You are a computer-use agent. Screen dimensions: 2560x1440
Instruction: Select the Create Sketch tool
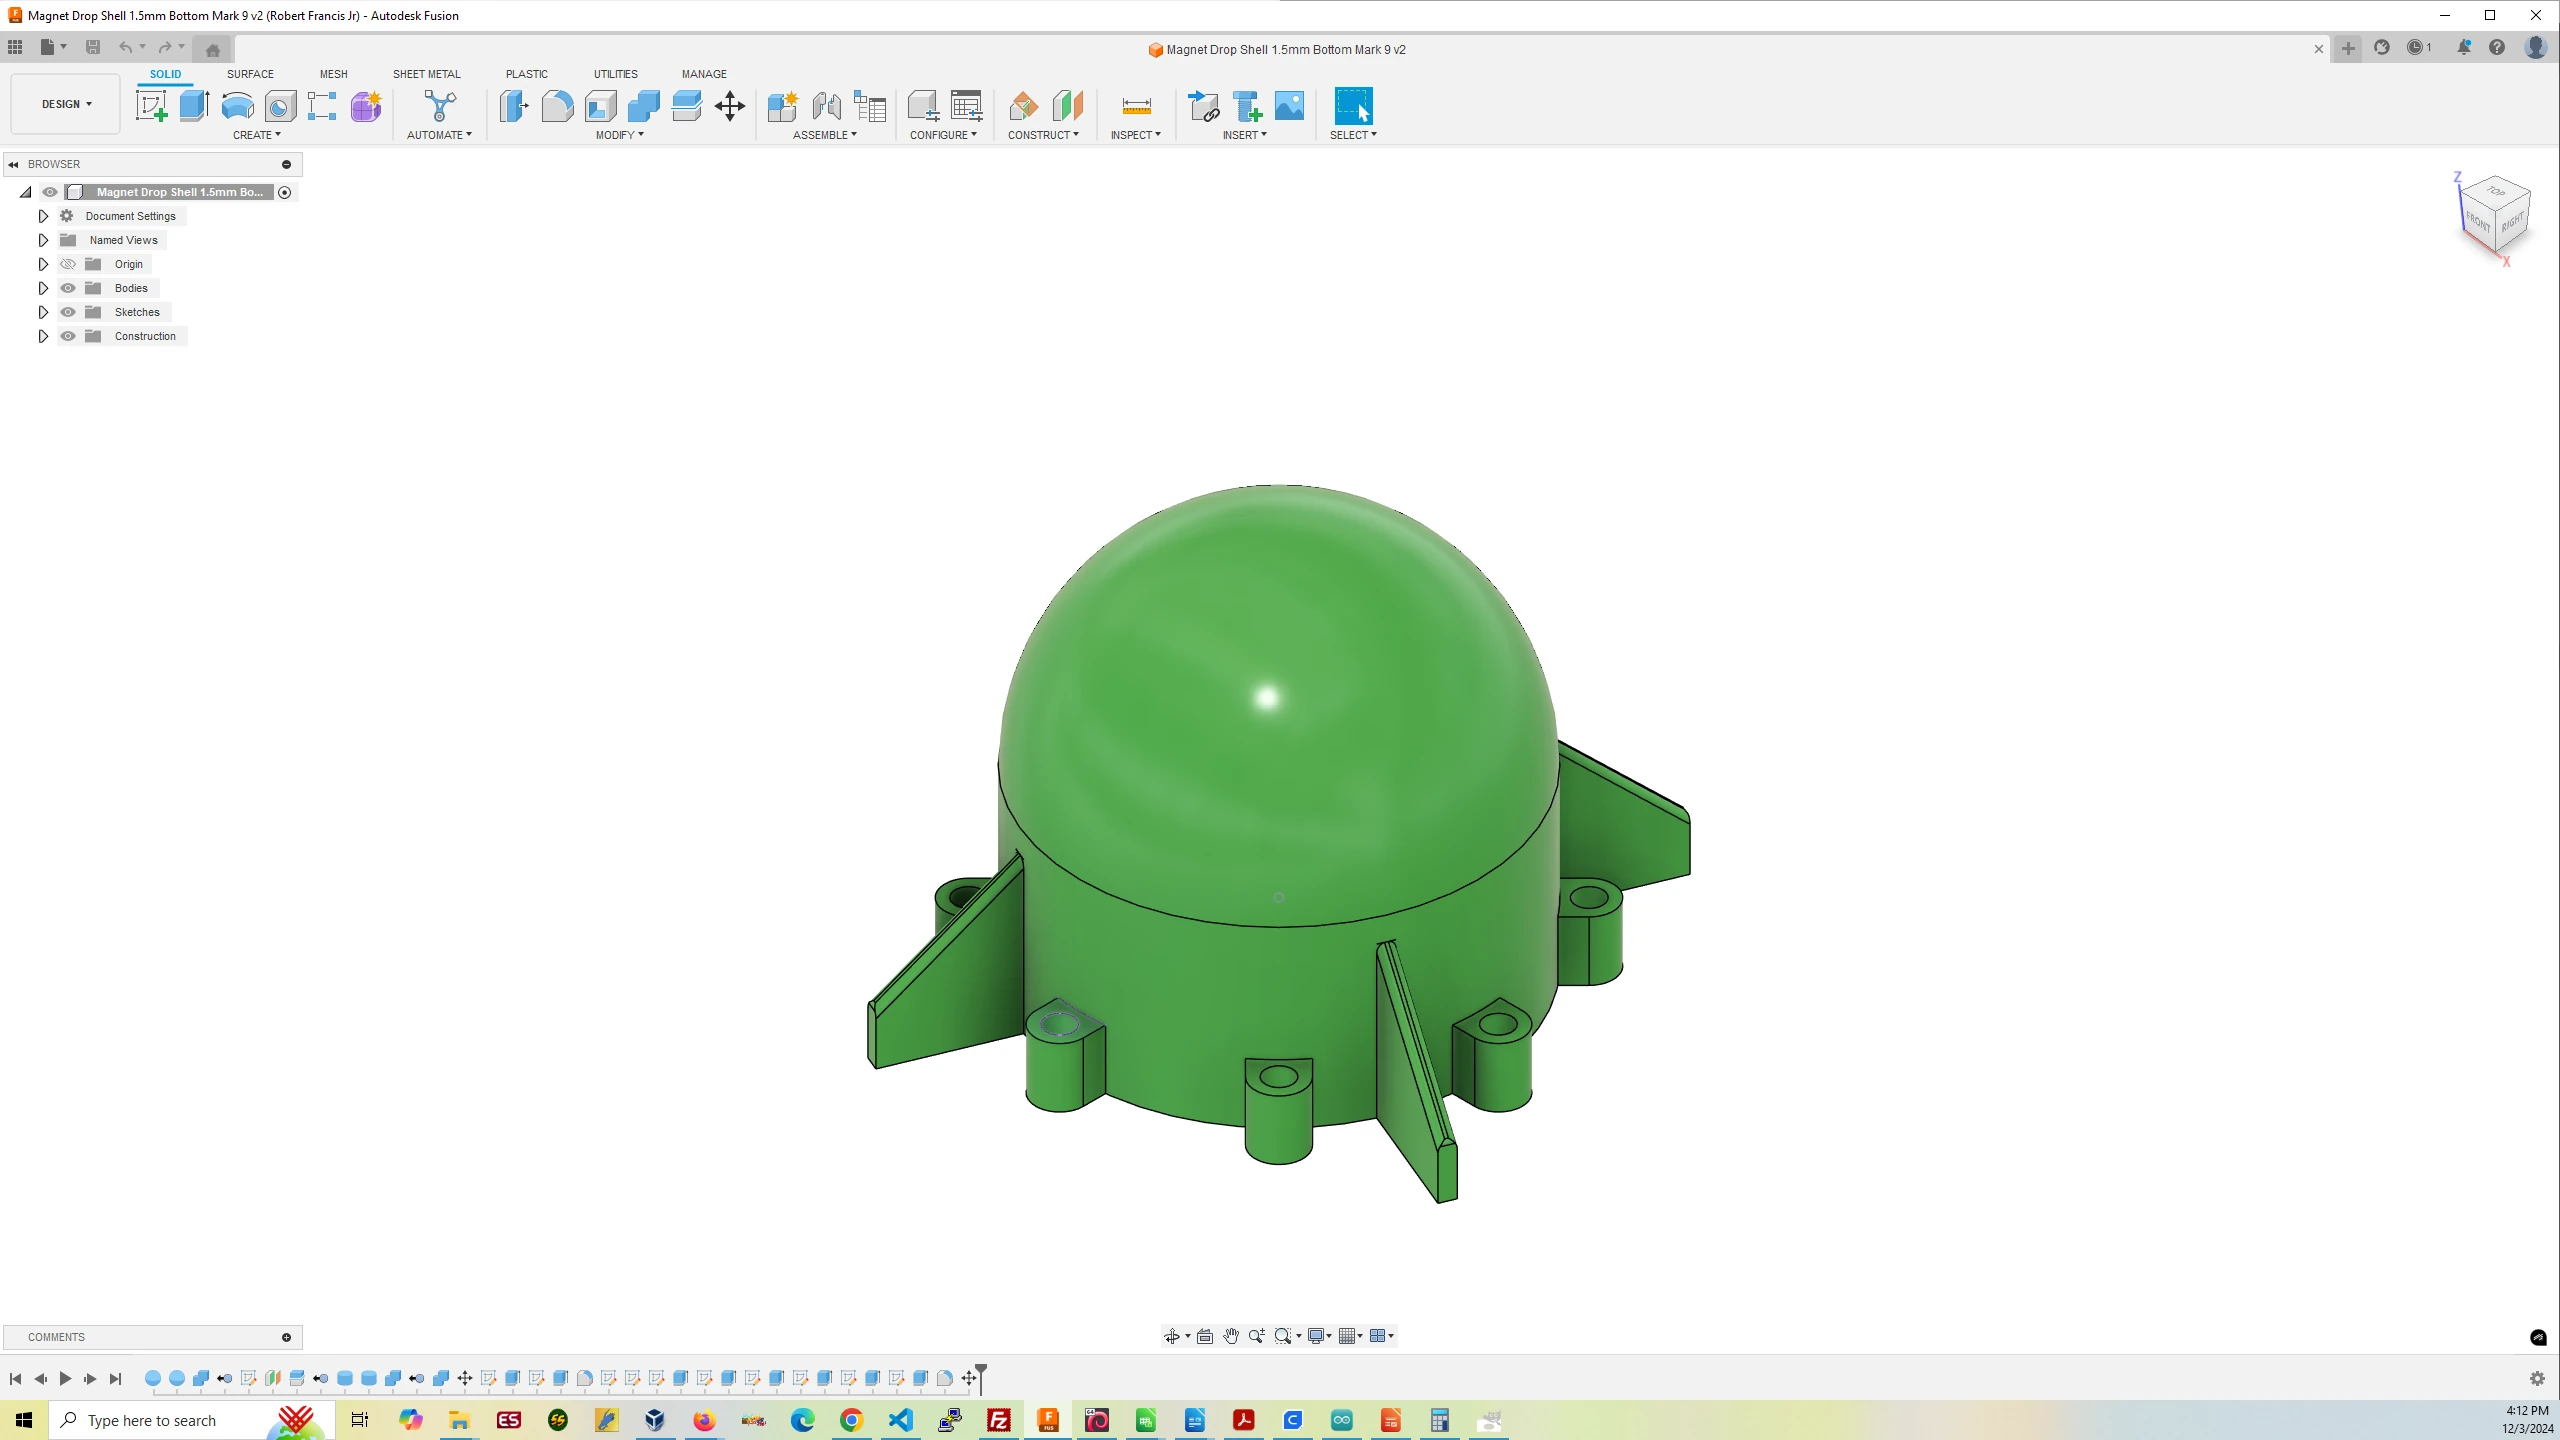point(152,105)
